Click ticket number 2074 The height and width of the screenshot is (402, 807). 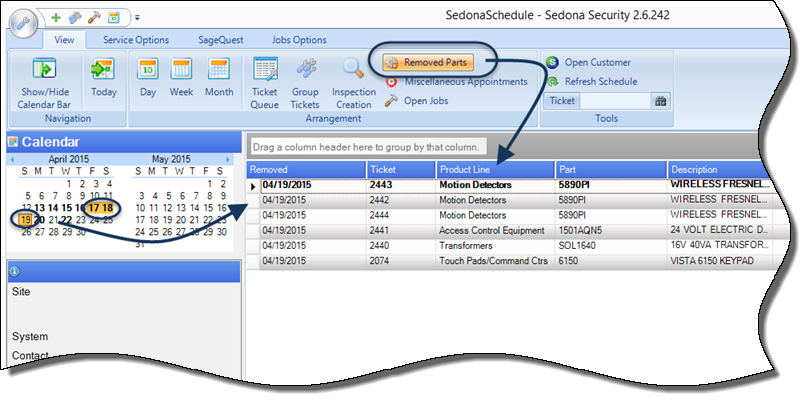pos(379,261)
